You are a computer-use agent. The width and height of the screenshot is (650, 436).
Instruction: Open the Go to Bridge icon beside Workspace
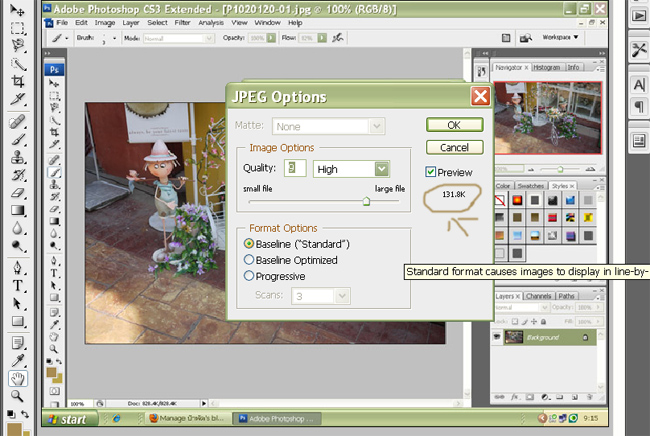[x=526, y=38]
